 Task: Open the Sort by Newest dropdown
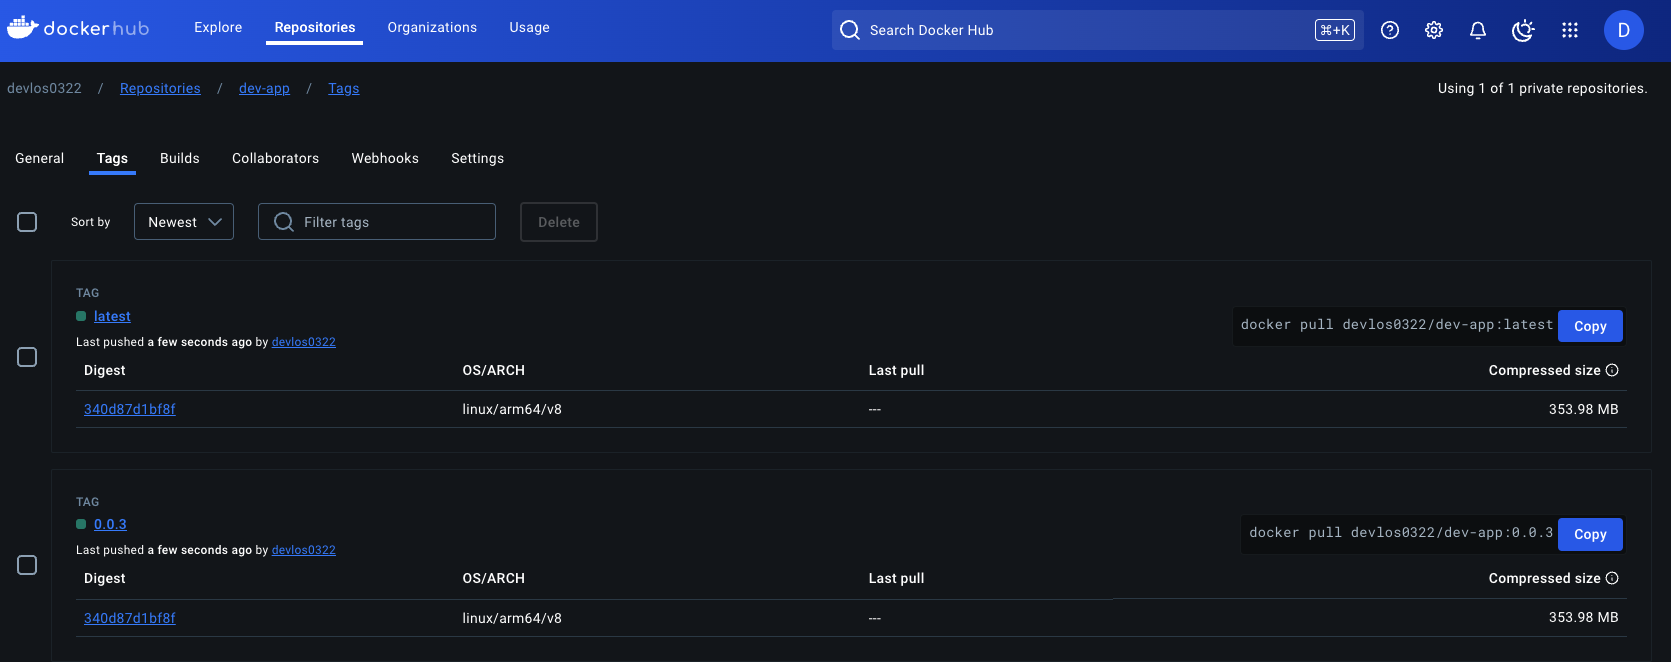coord(184,222)
